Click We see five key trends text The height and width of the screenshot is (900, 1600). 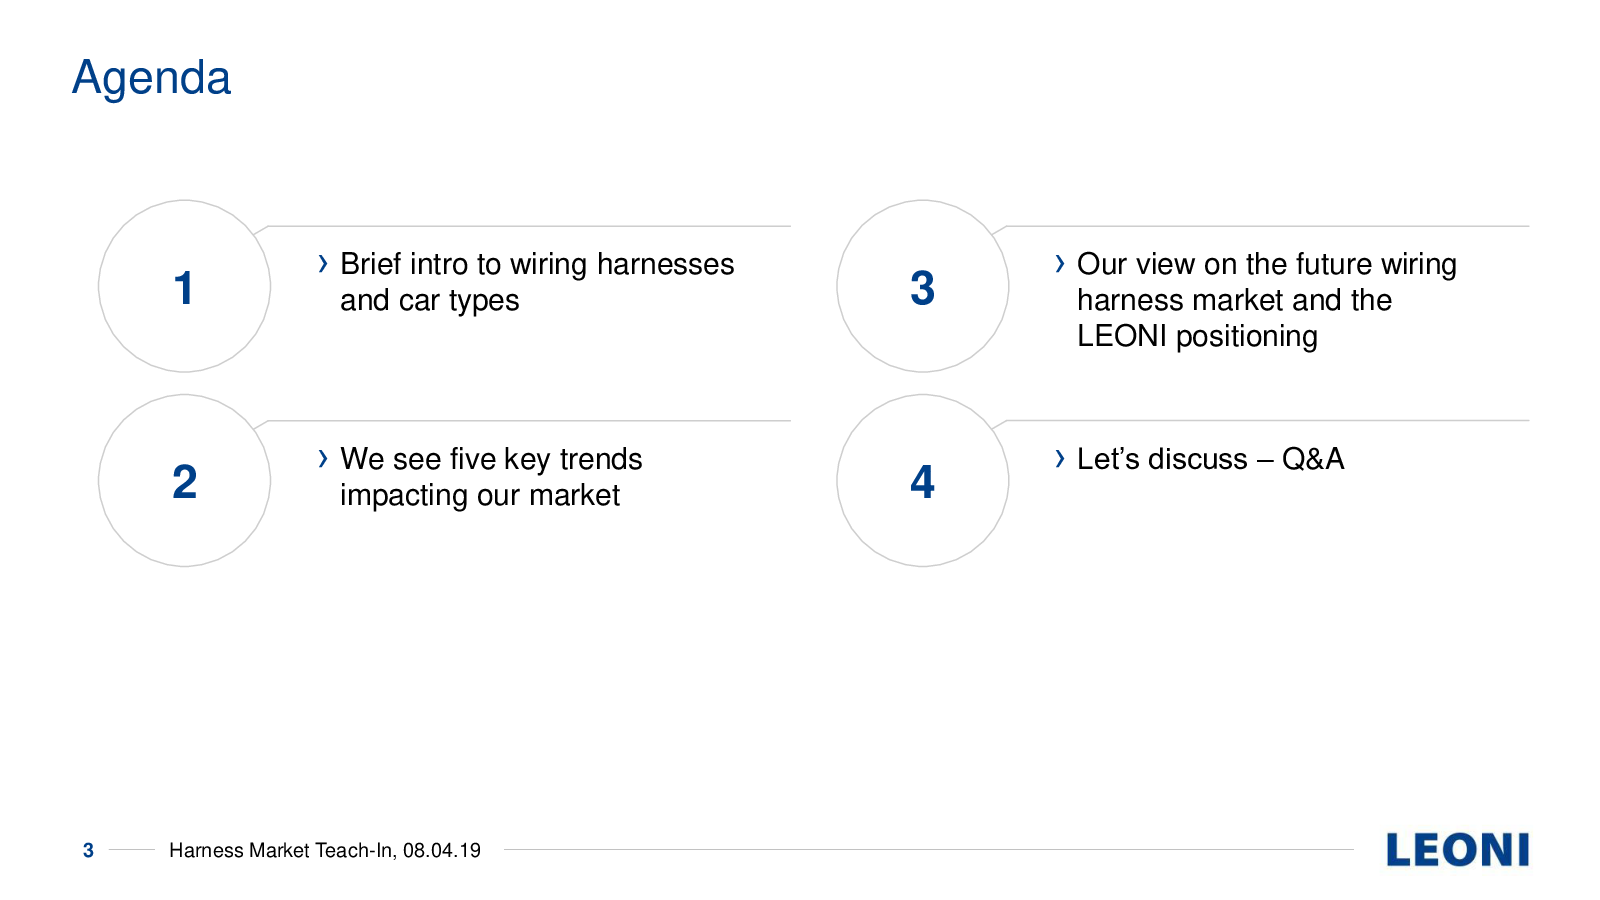[x=491, y=459]
